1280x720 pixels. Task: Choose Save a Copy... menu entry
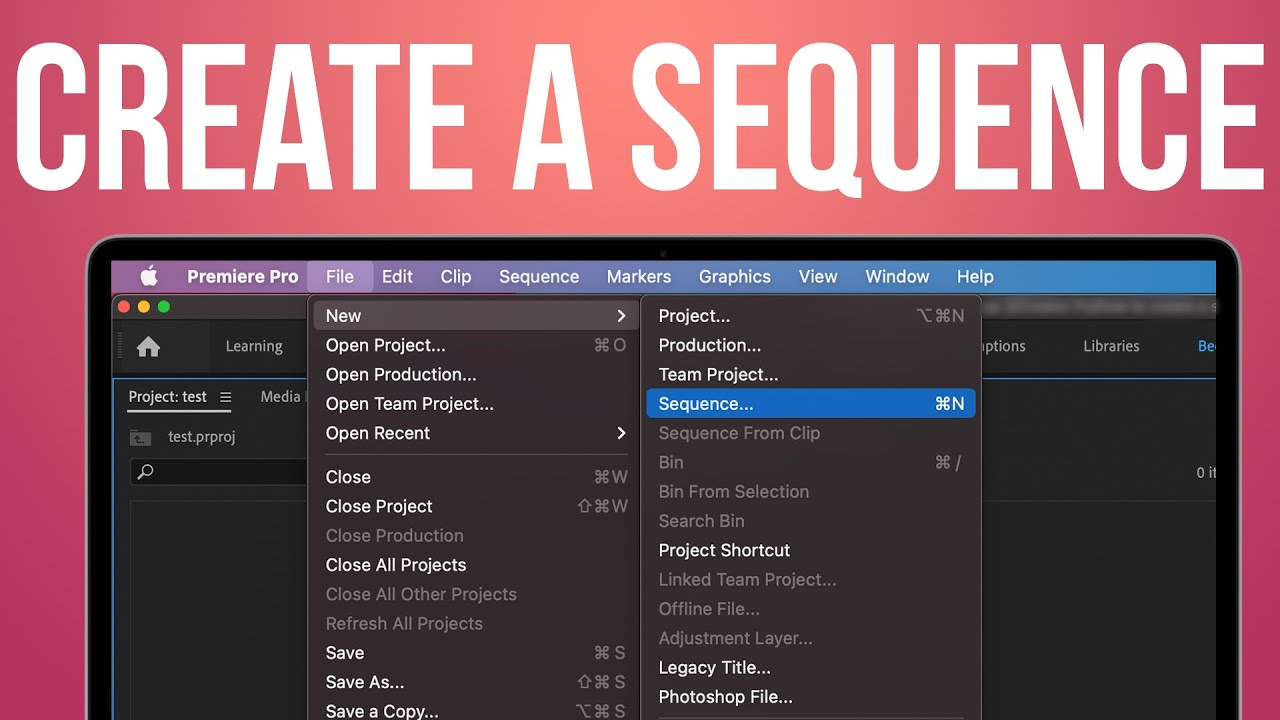474,711
